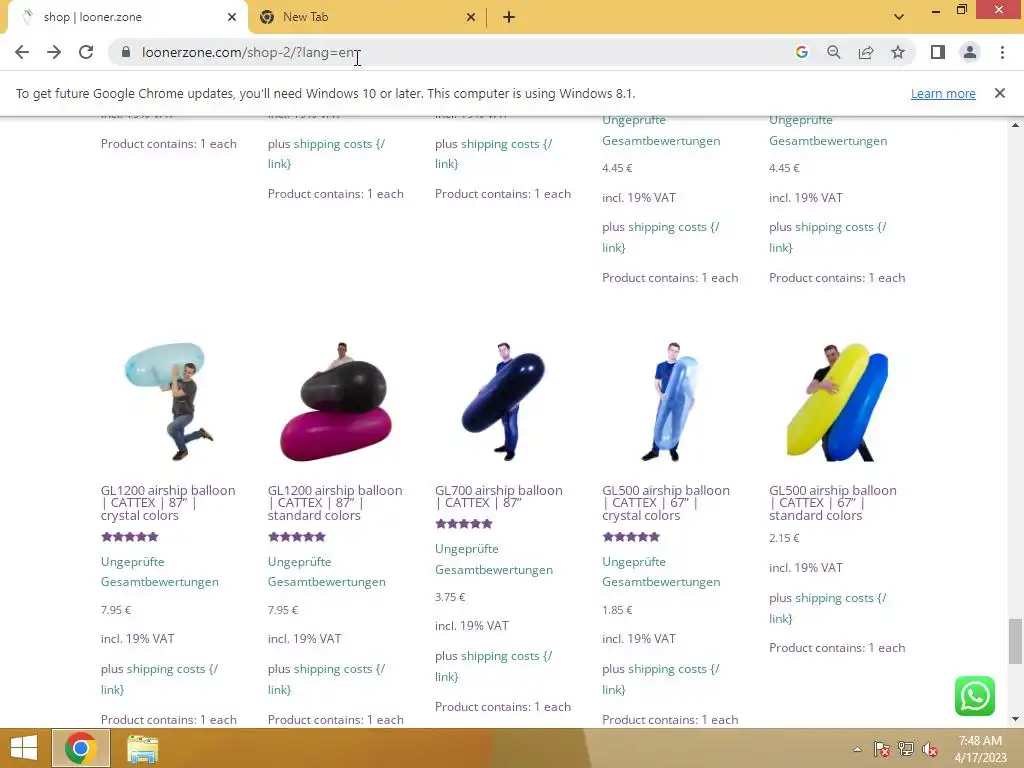Open GL500 standard colors balloon image
Image resolution: width=1024 pixels, height=768 pixels.
pos(837,401)
